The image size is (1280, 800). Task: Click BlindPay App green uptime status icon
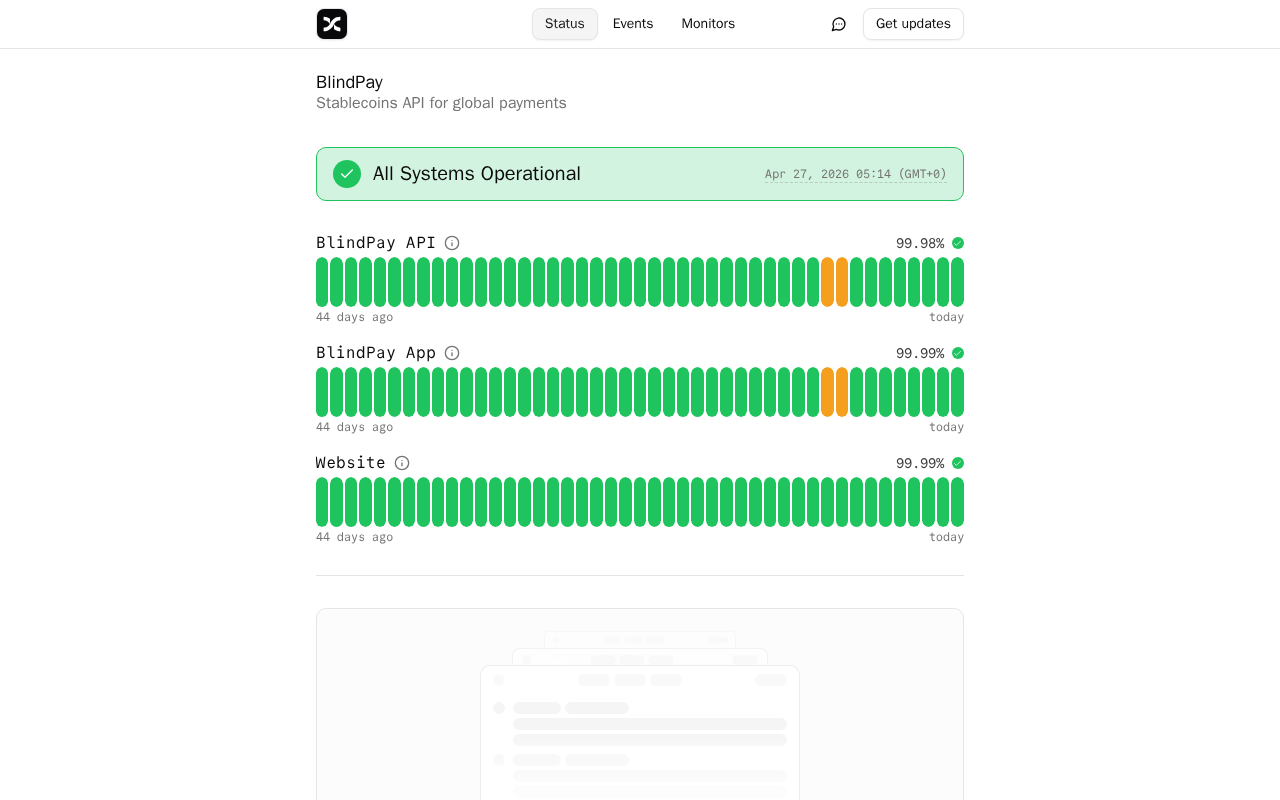tap(958, 353)
